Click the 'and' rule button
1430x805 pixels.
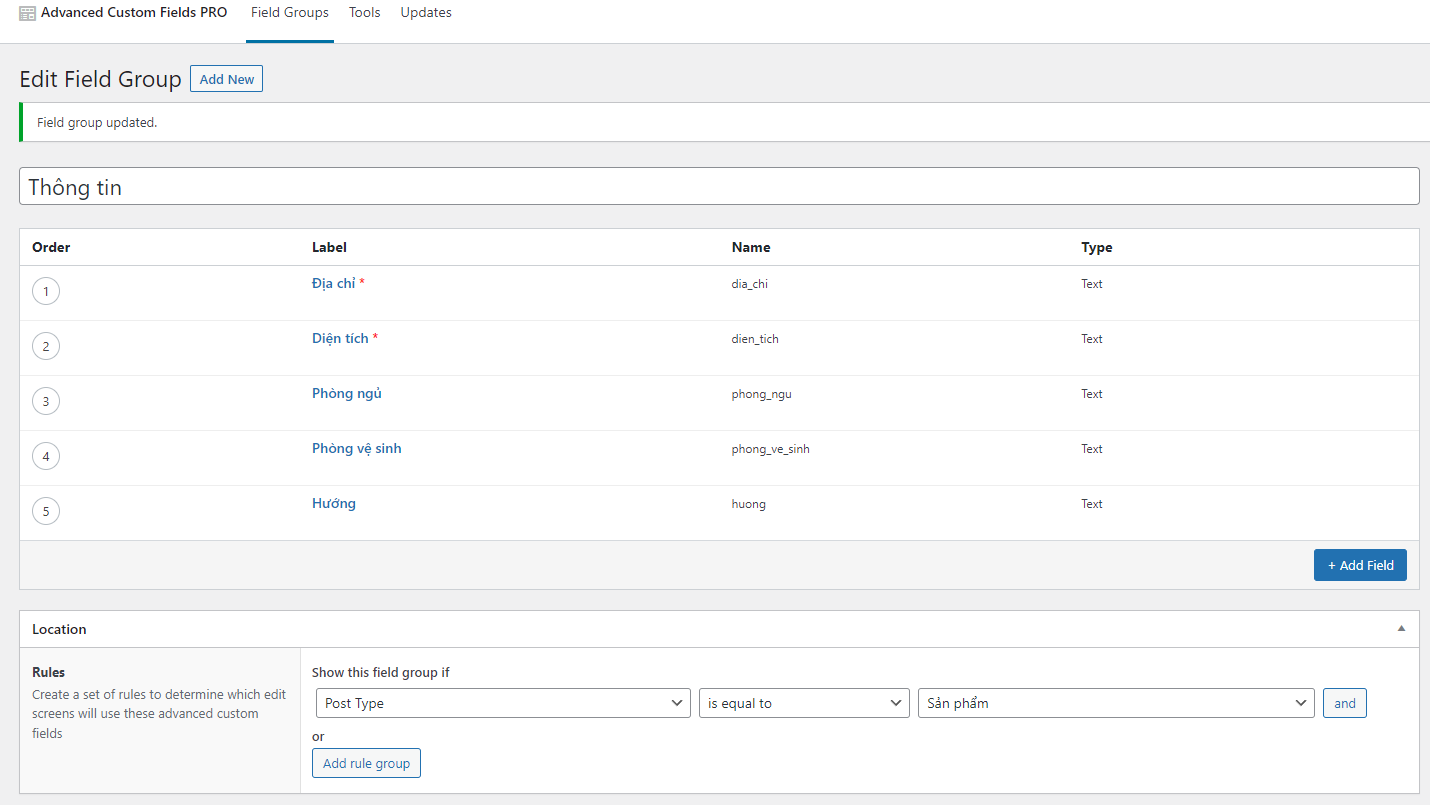[x=1345, y=703]
